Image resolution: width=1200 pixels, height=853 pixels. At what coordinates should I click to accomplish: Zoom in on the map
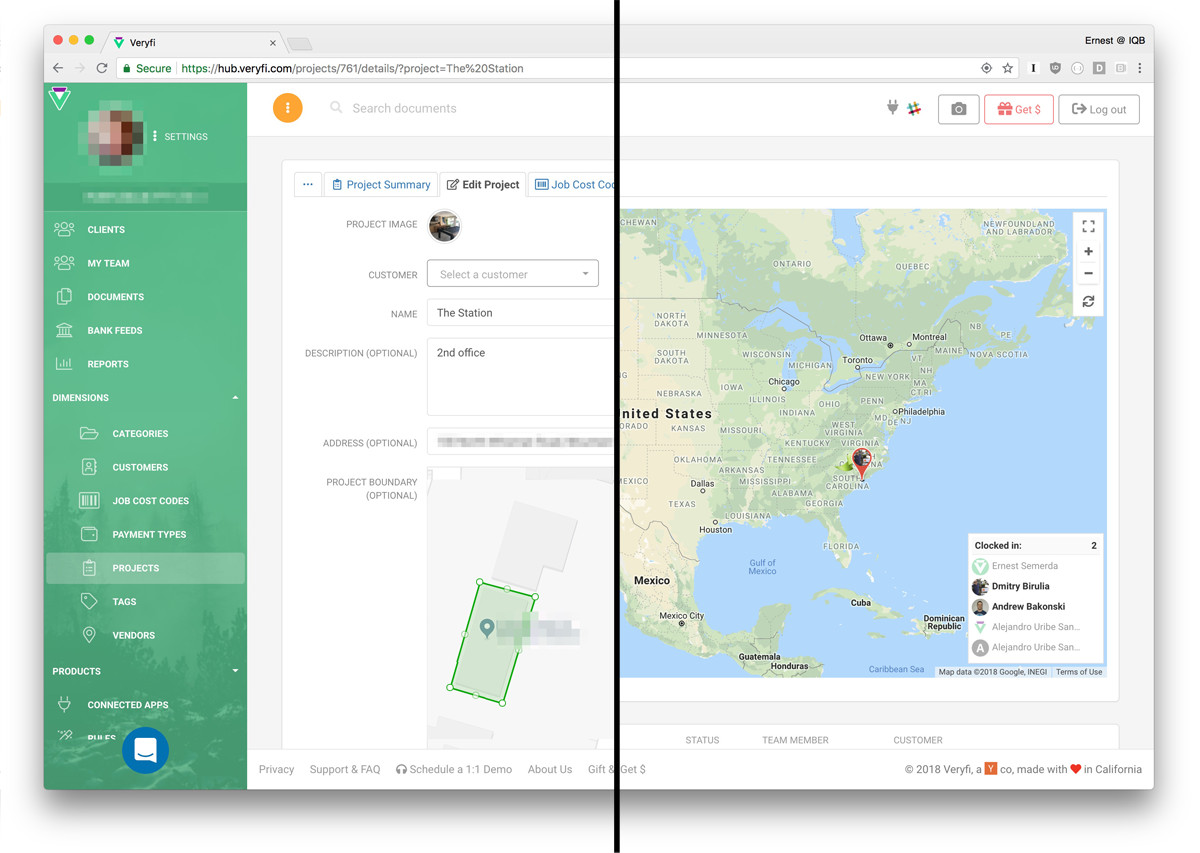coord(1088,252)
